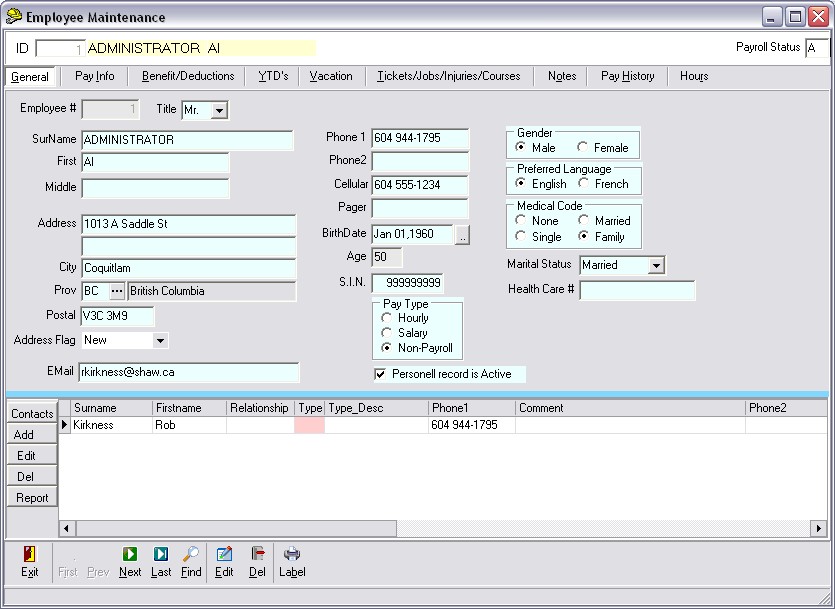Click the Del record toolbar icon
Image resolution: width=835 pixels, height=609 pixels.
tap(257, 554)
